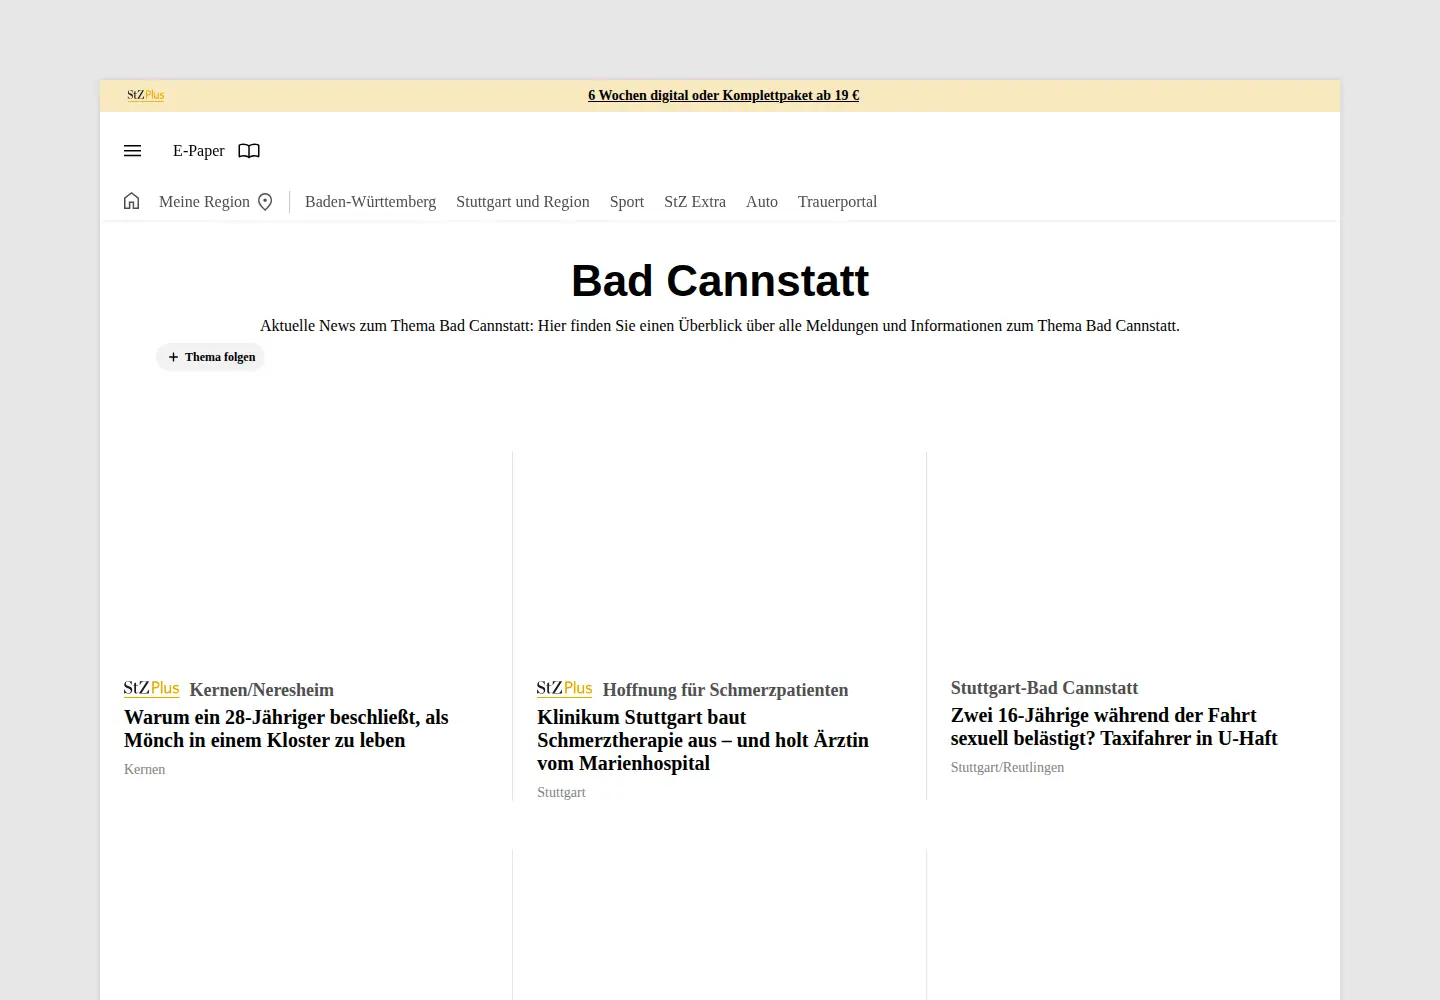
Task: Click the StZ Plus badge beside Kernen/Neresheim
Action: [151, 689]
